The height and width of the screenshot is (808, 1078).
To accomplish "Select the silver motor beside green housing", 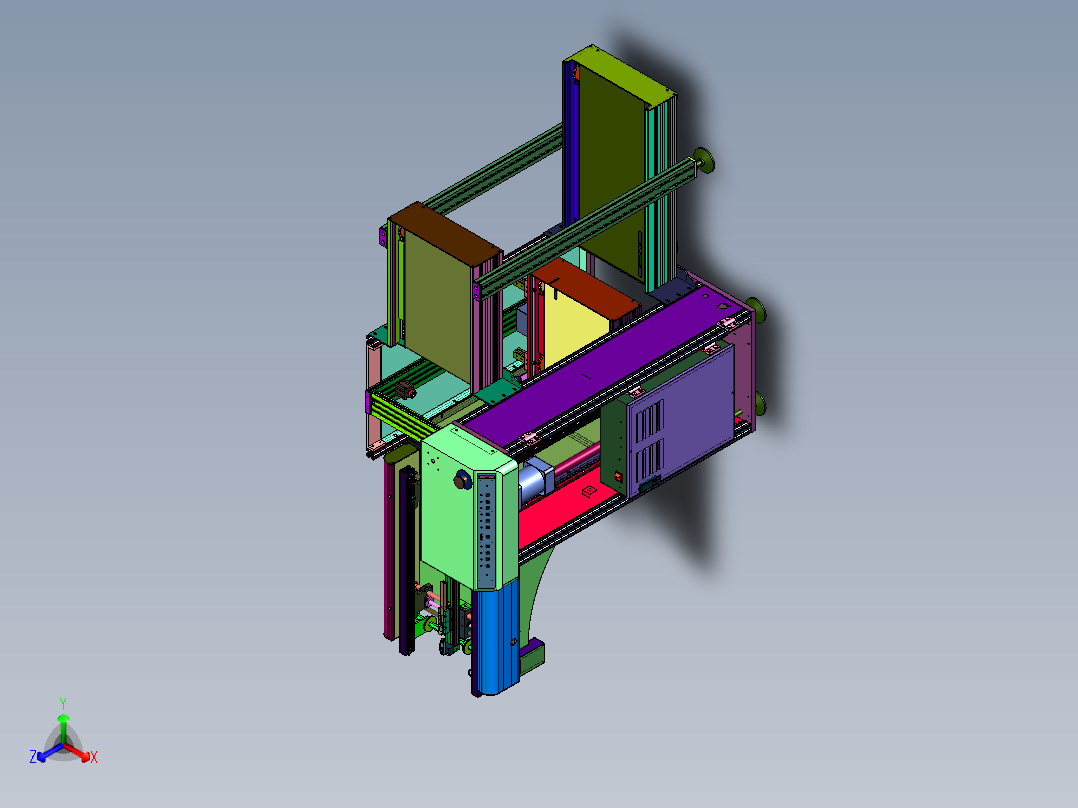I will click(535, 481).
